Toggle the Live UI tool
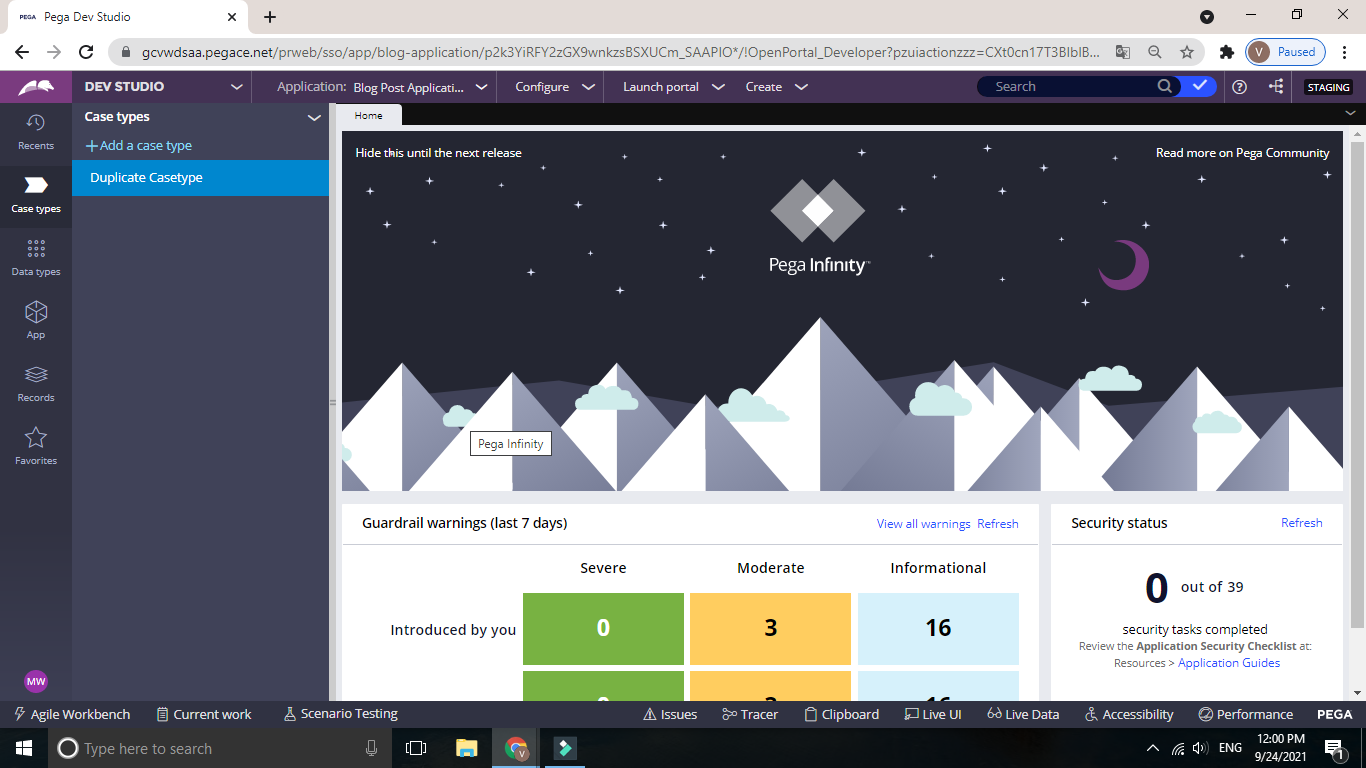 pyautogui.click(x=933, y=714)
